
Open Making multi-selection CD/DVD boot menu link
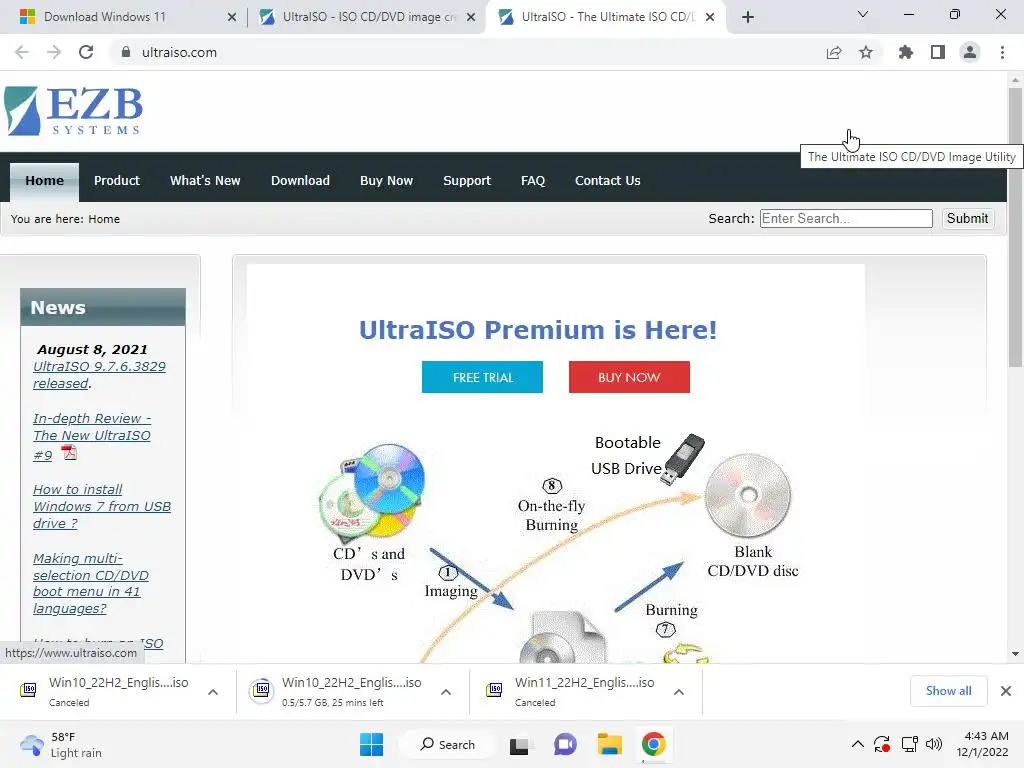tap(91, 583)
